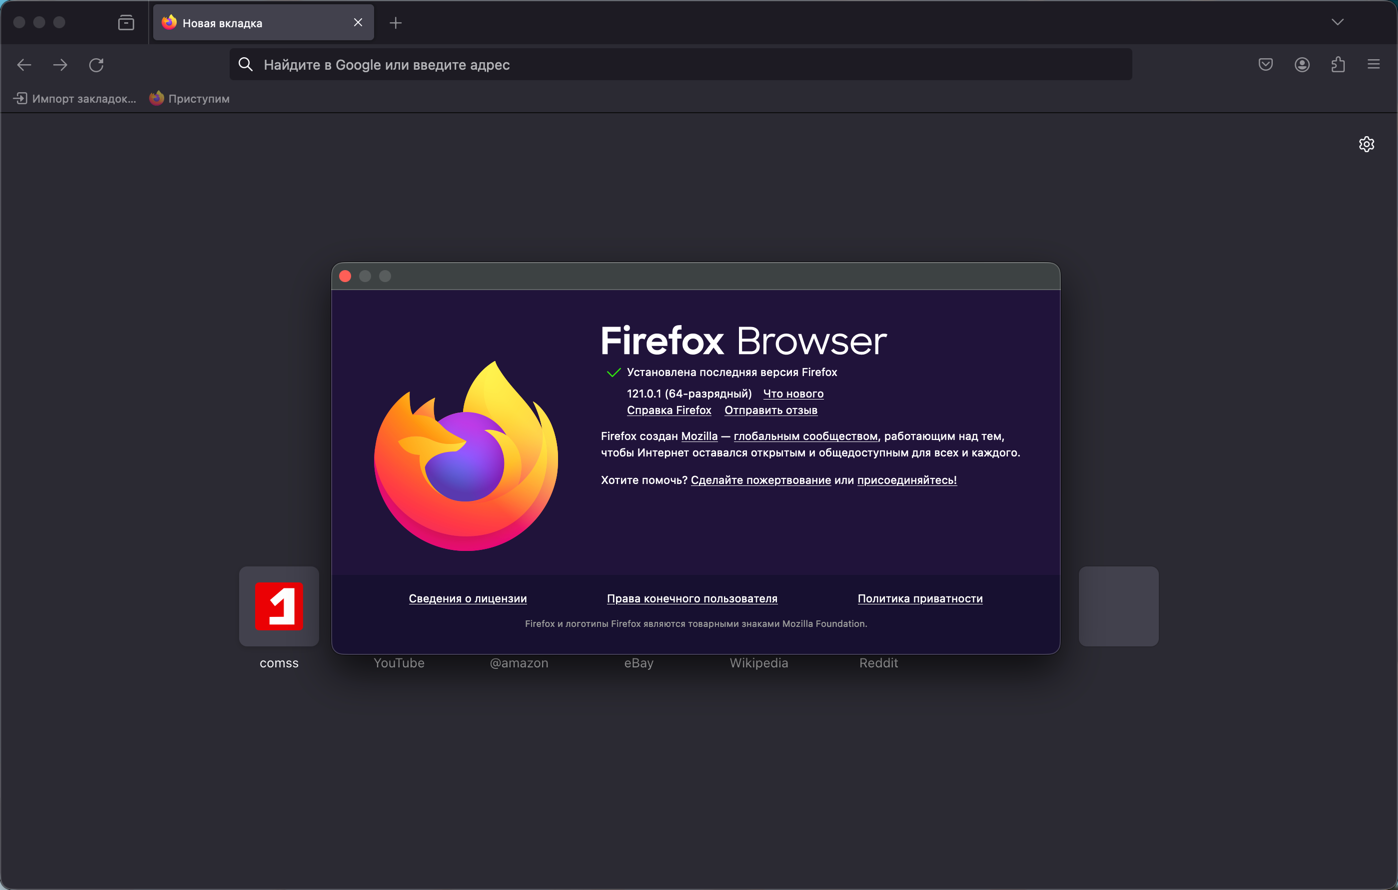This screenshot has height=890, width=1398.
Task: Open Сведения о лицензии link
Action: coord(468,599)
